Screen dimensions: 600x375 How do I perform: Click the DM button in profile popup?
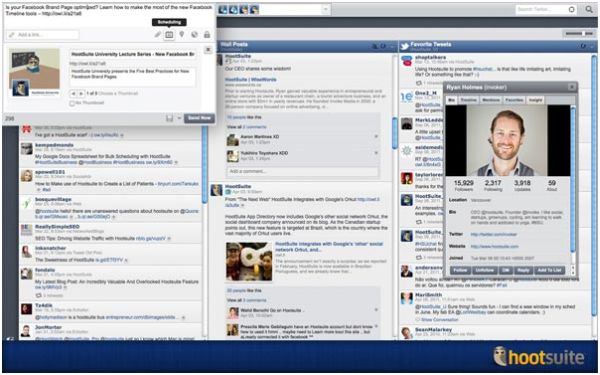[505, 270]
